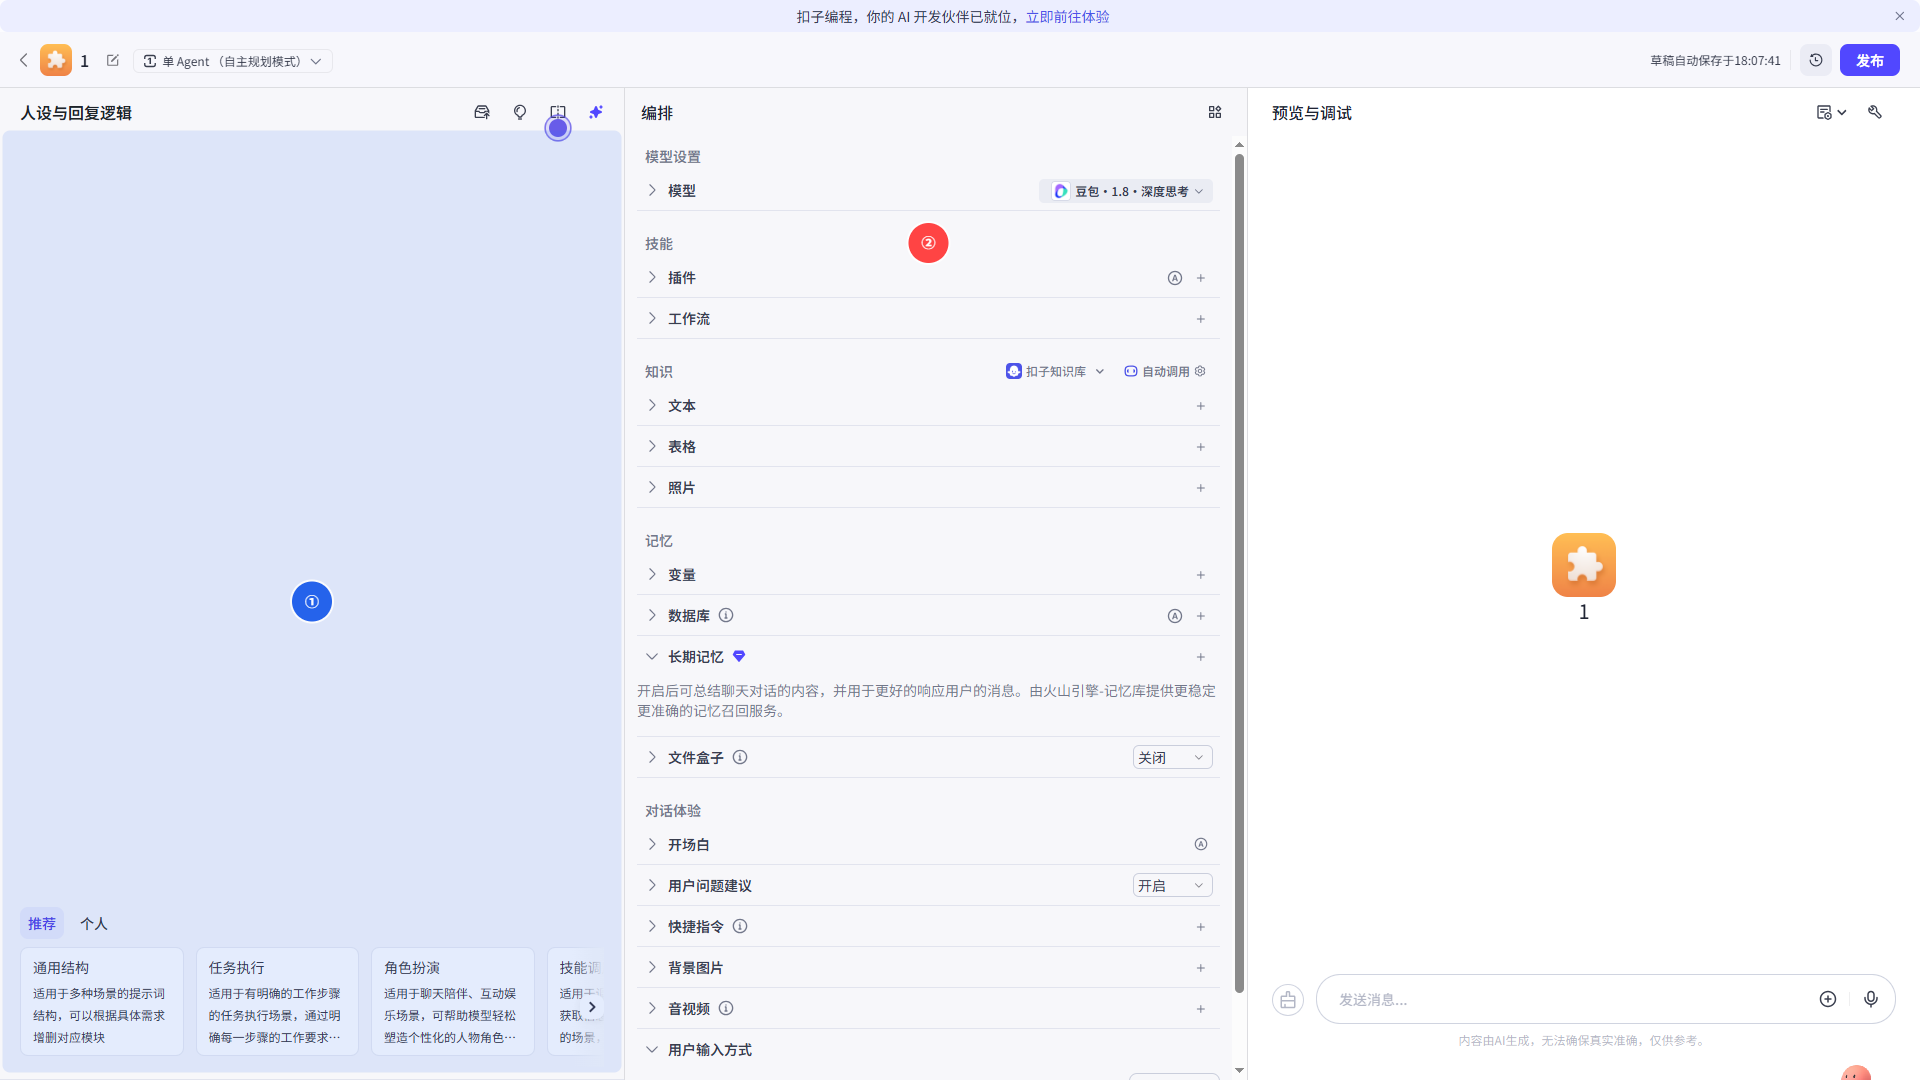This screenshot has width=1920, height=1080.
Task: Click the 发送消息 chat input field
Action: pyautogui.click(x=1560, y=999)
